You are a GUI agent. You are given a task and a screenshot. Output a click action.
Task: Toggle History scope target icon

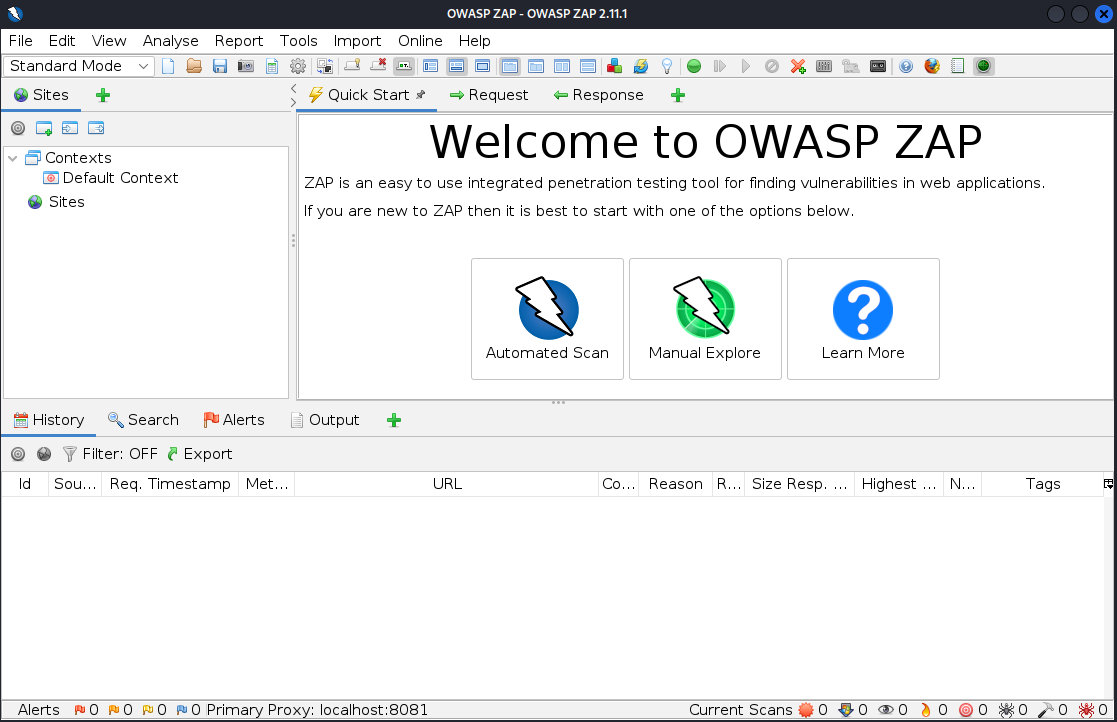18,454
